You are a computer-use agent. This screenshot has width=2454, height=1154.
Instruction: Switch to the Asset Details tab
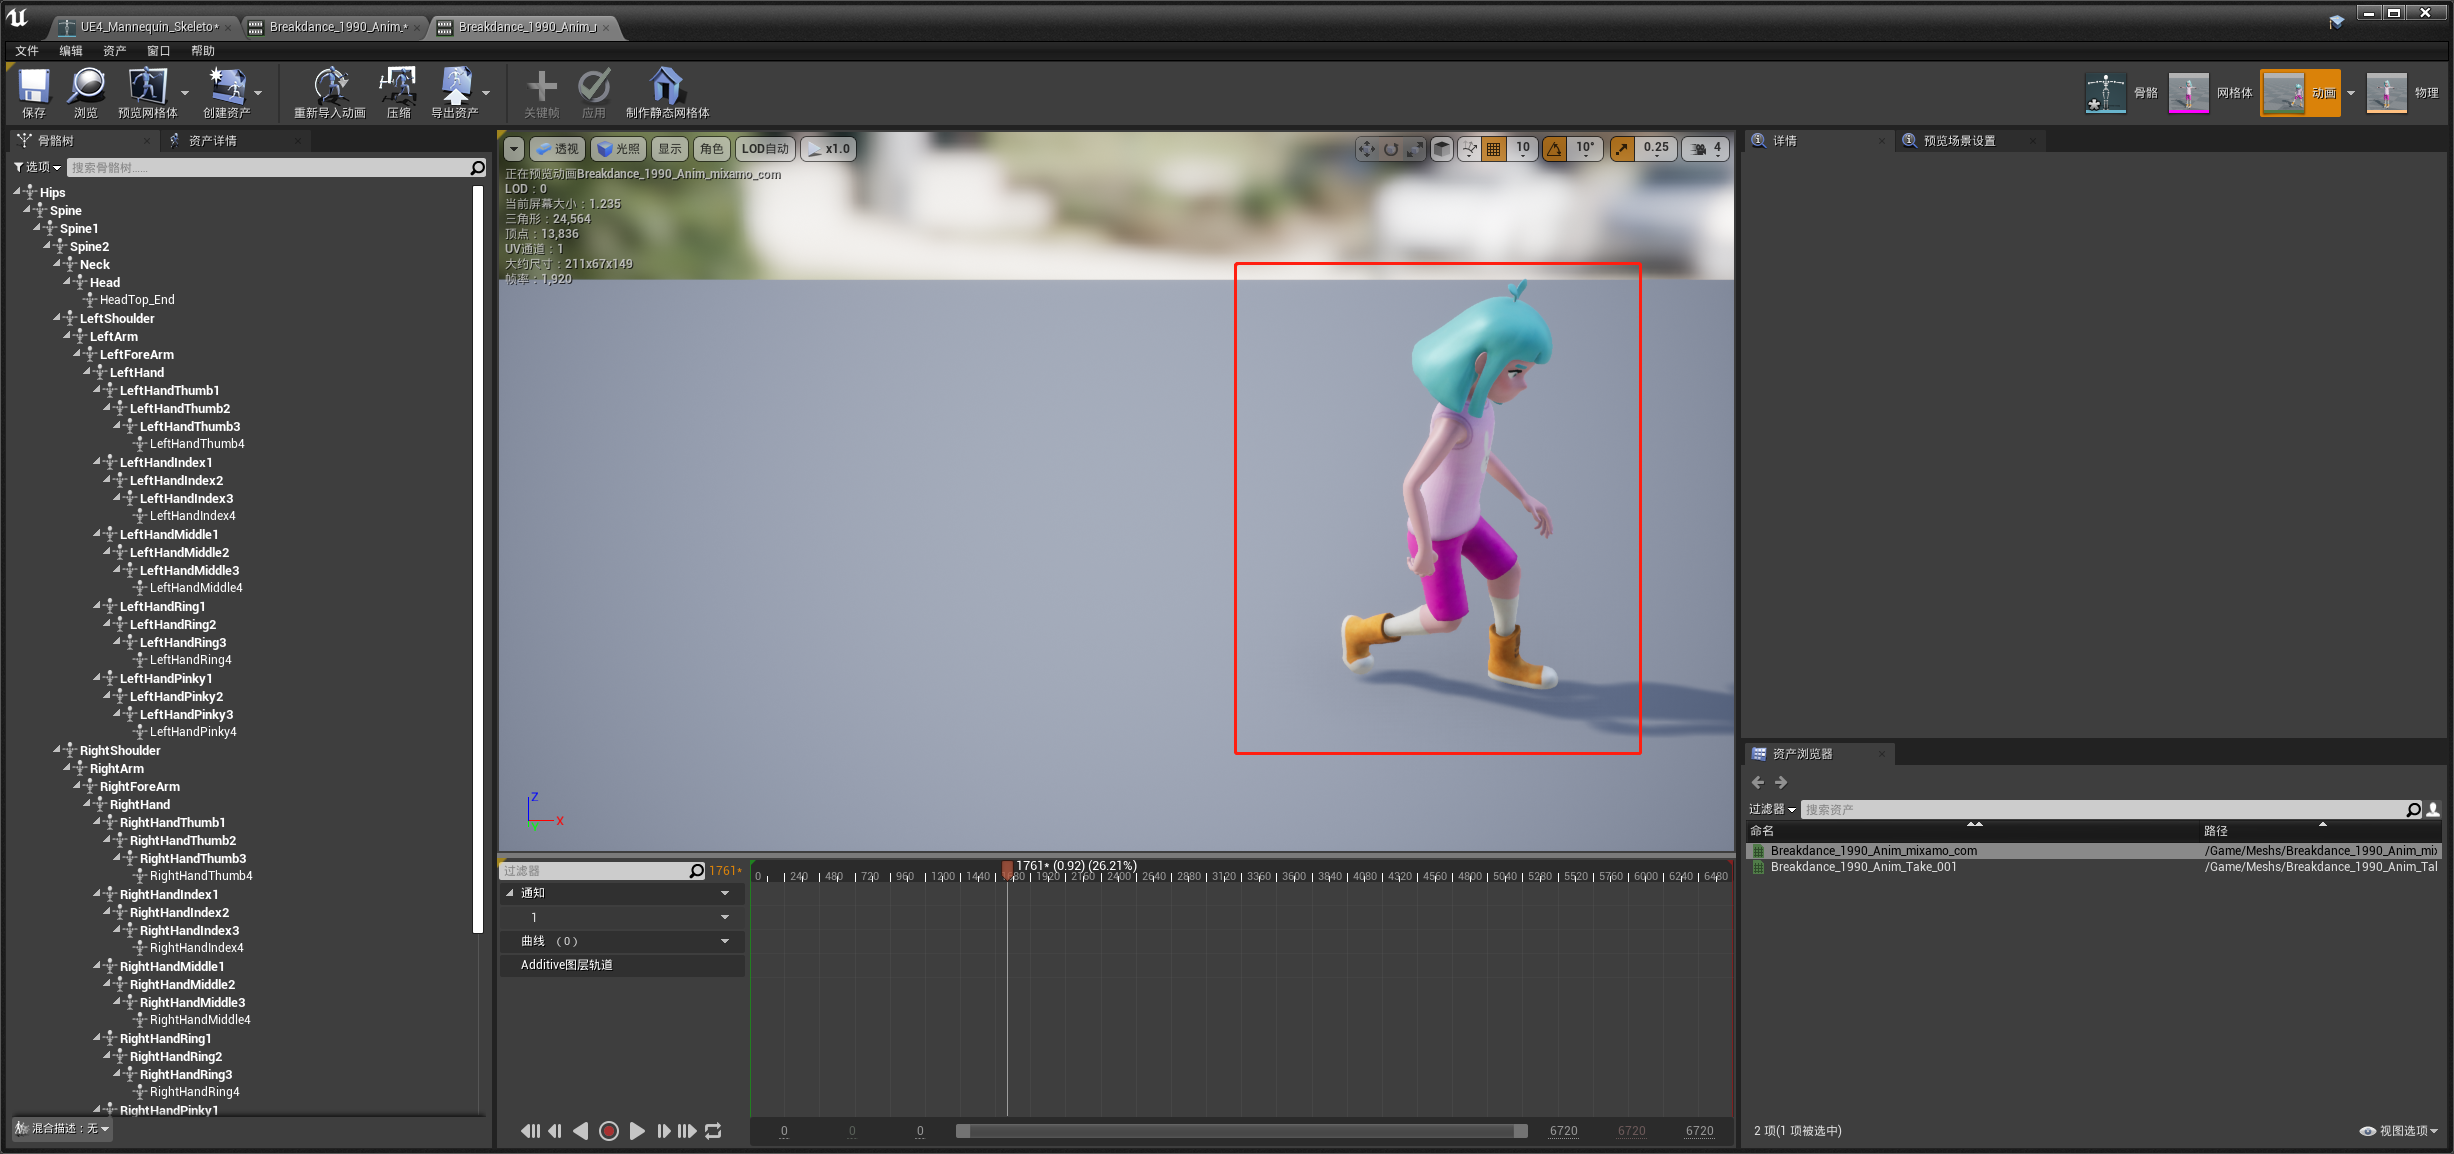pyautogui.click(x=212, y=141)
